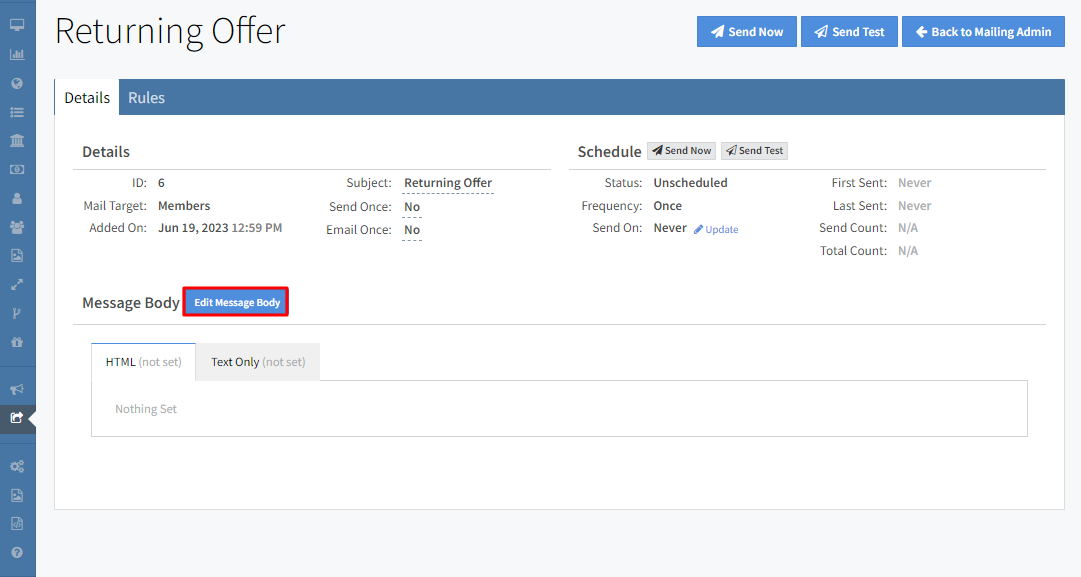Open the gears settings sidebar icon
Image resolution: width=1081 pixels, height=577 pixels.
click(17, 466)
